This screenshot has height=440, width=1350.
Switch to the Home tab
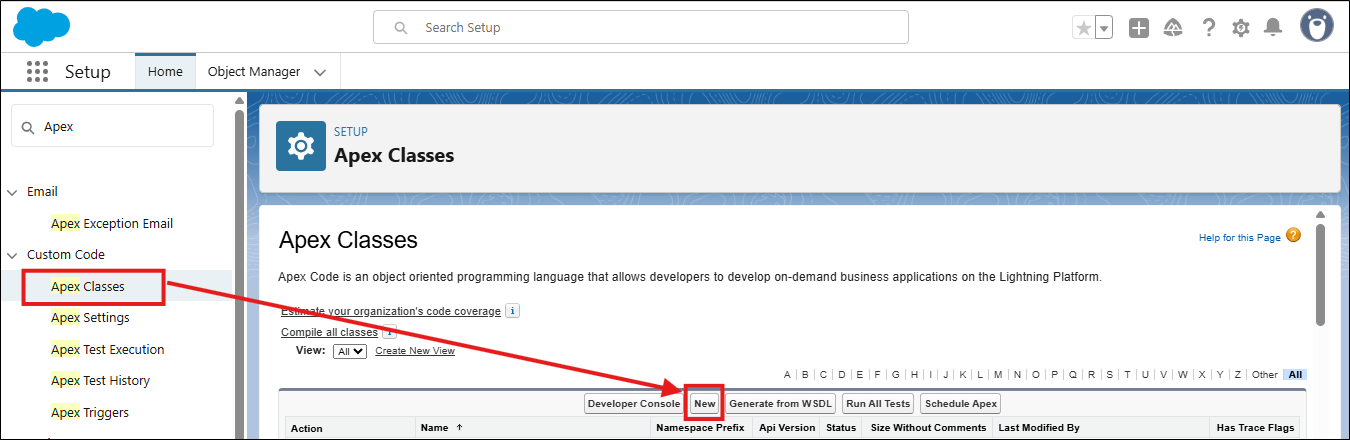(x=165, y=72)
